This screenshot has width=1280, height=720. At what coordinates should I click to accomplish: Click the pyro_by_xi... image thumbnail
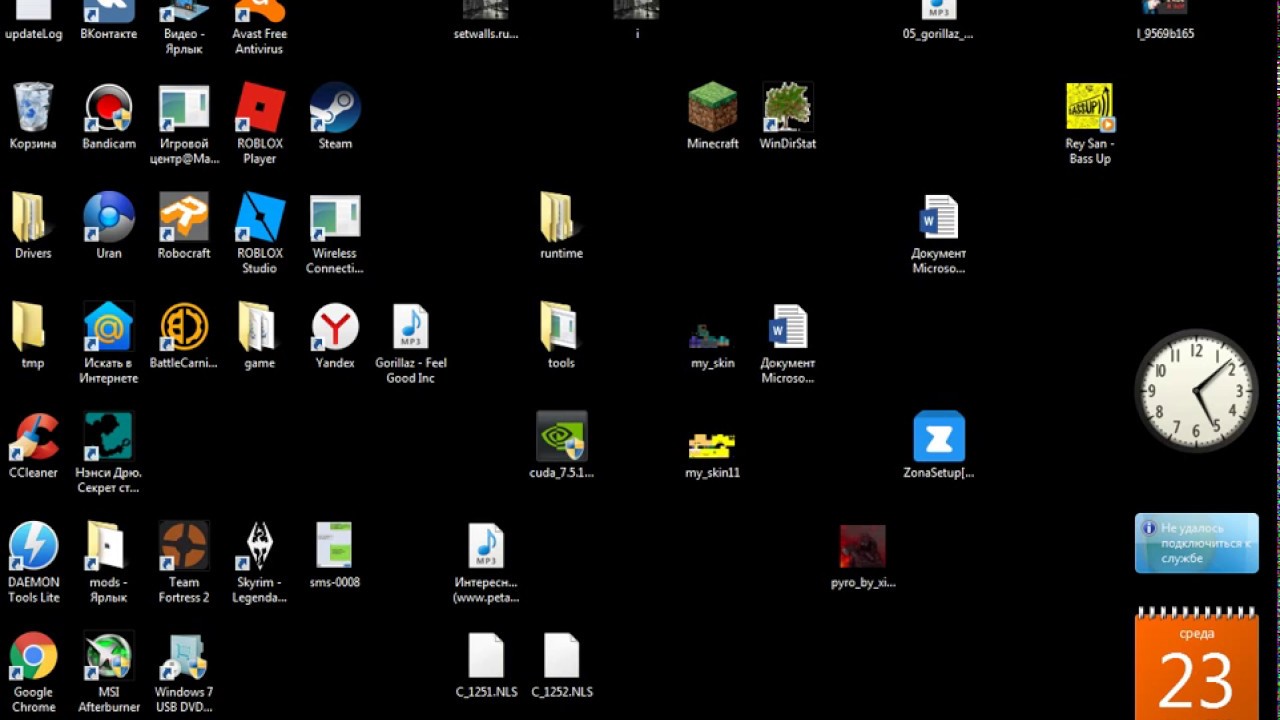863,548
